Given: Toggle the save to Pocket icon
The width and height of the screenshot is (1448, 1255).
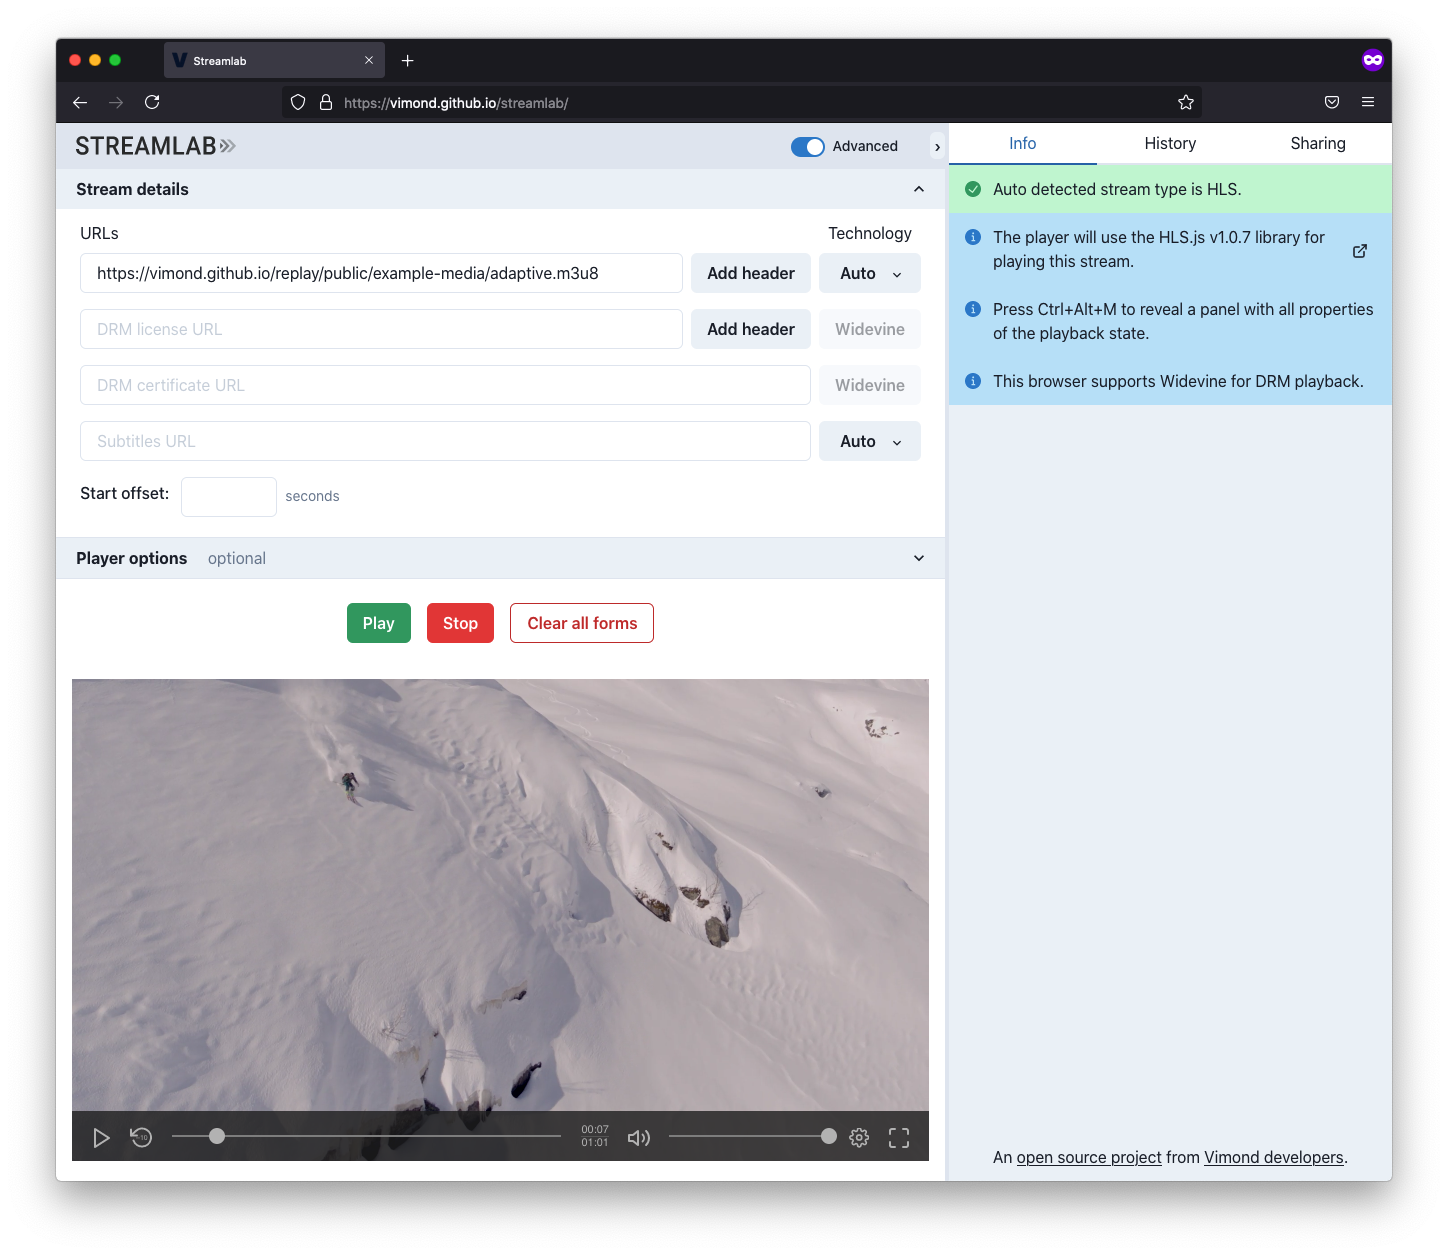Looking at the screenshot, I should click(x=1331, y=102).
